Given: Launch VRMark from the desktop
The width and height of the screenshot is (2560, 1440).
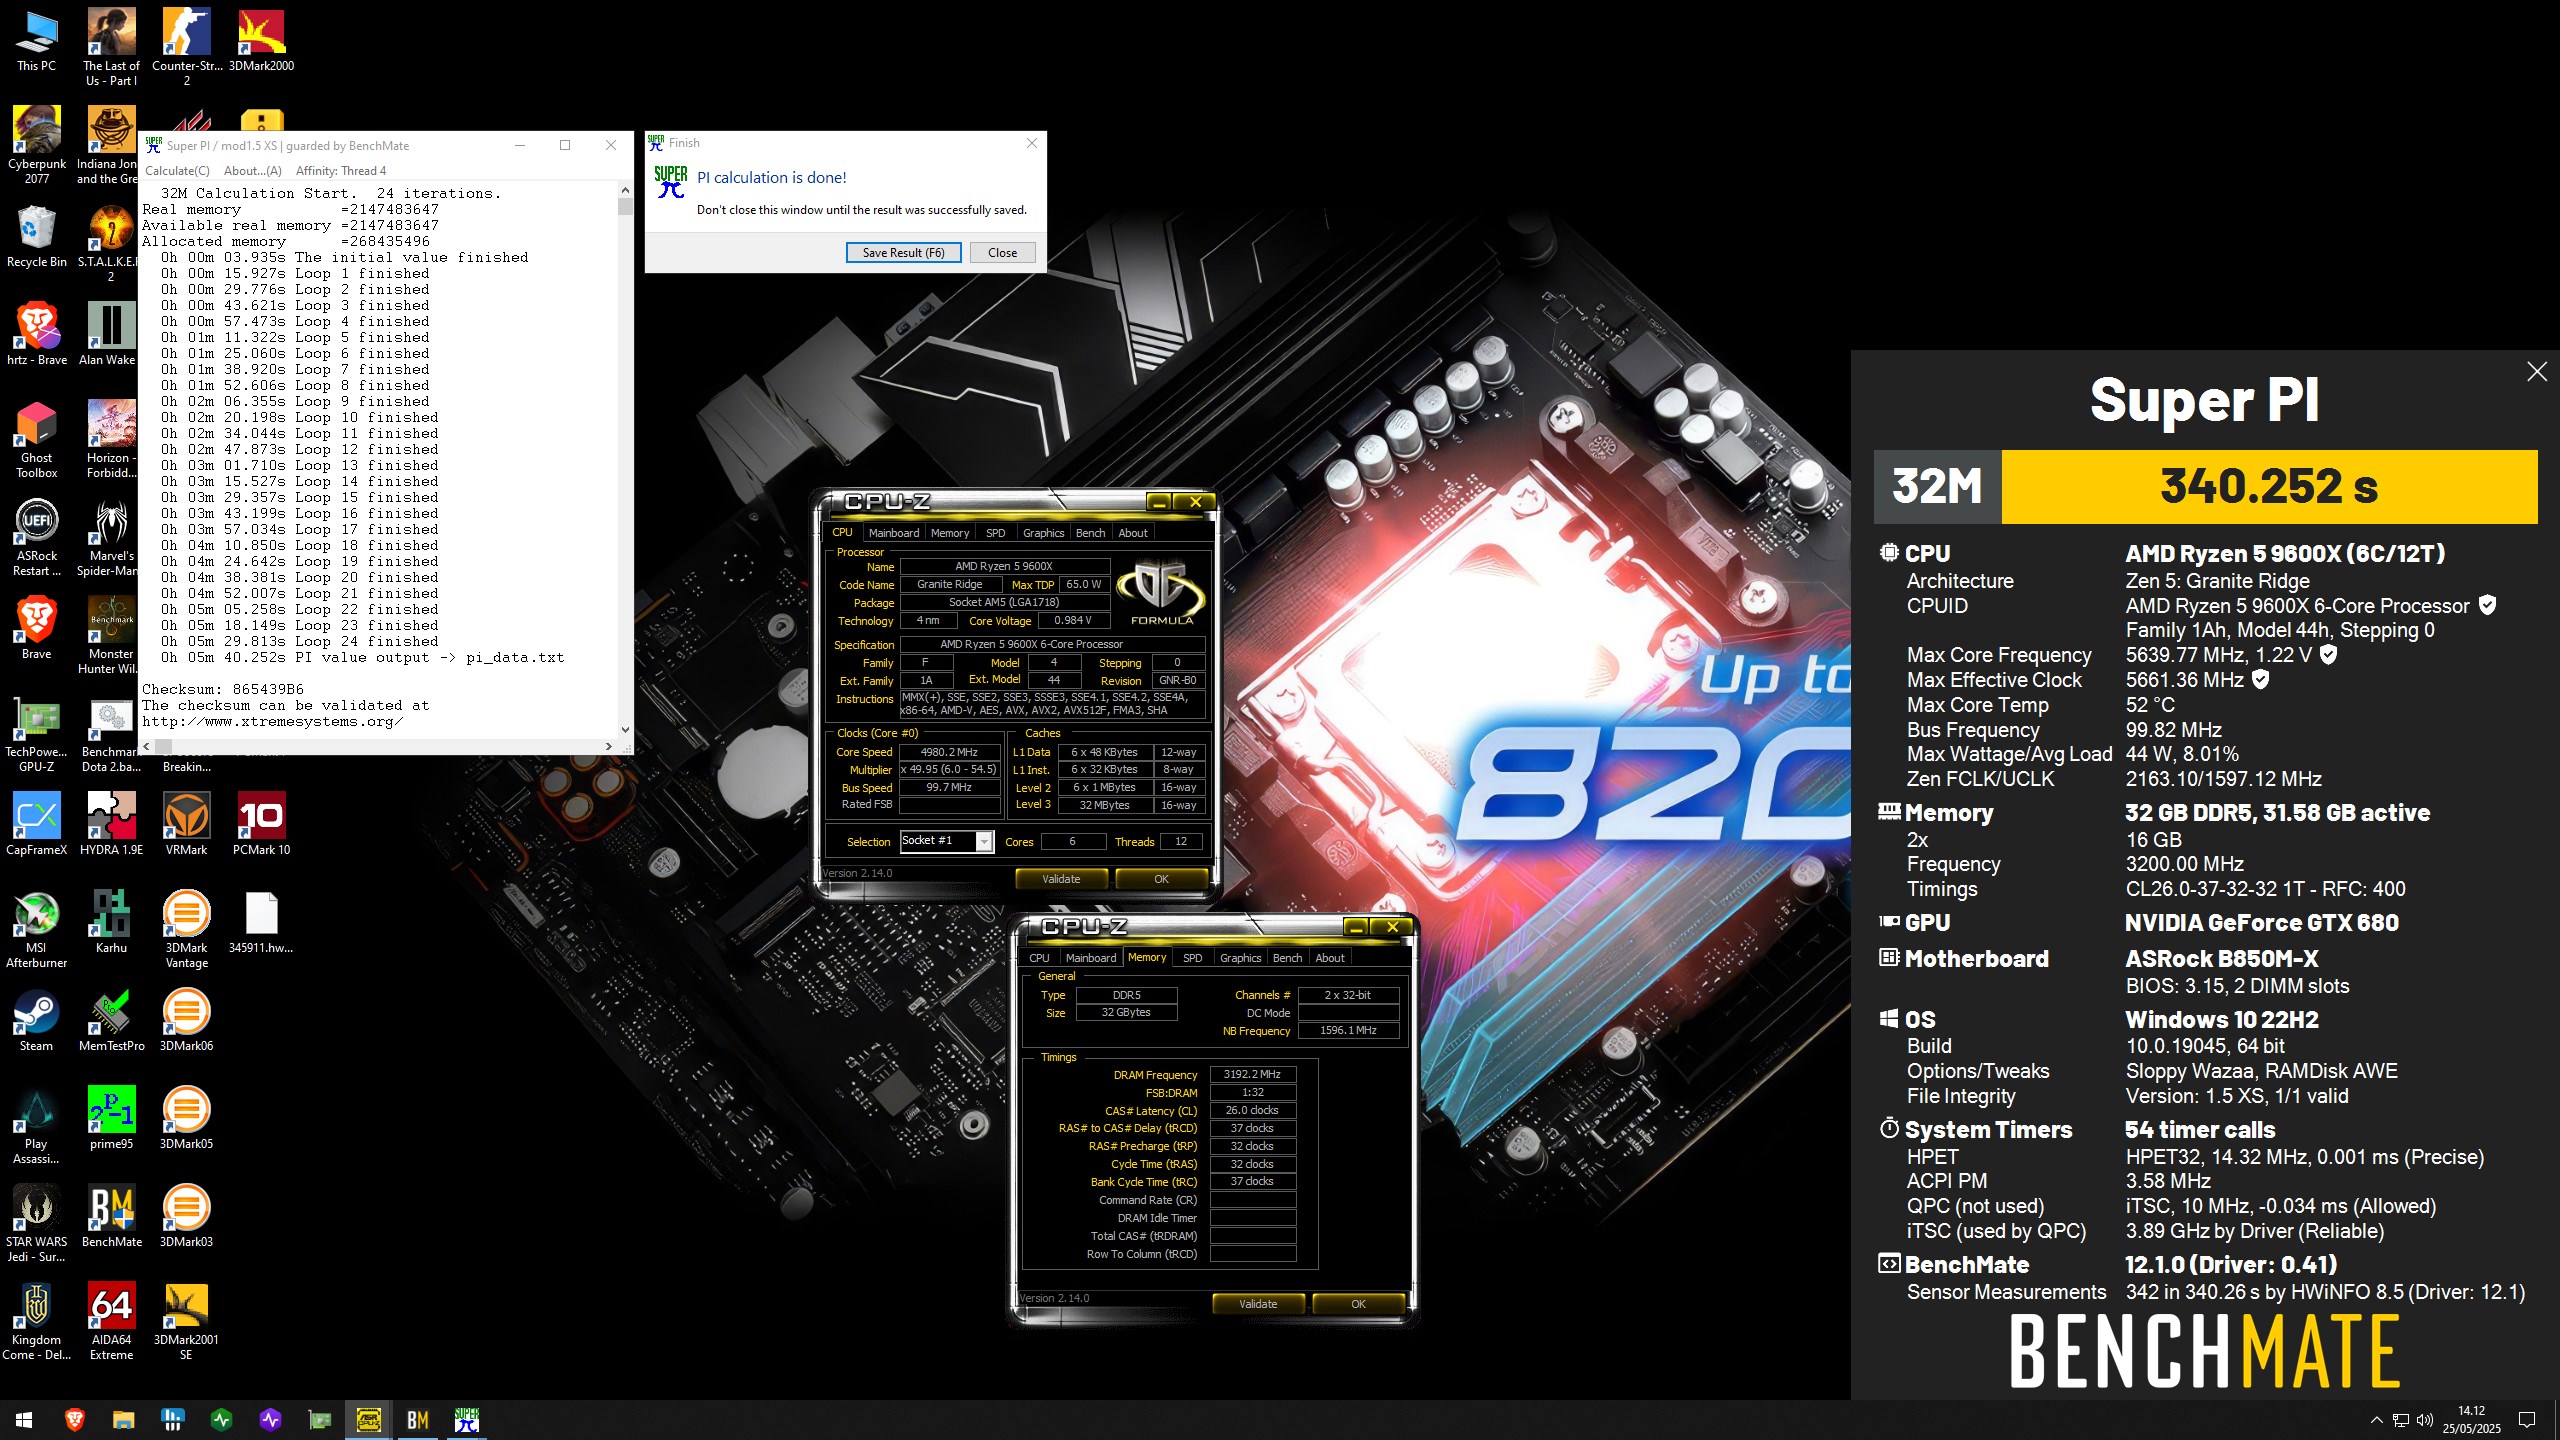Looking at the screenshot, I should coord(186,824).
